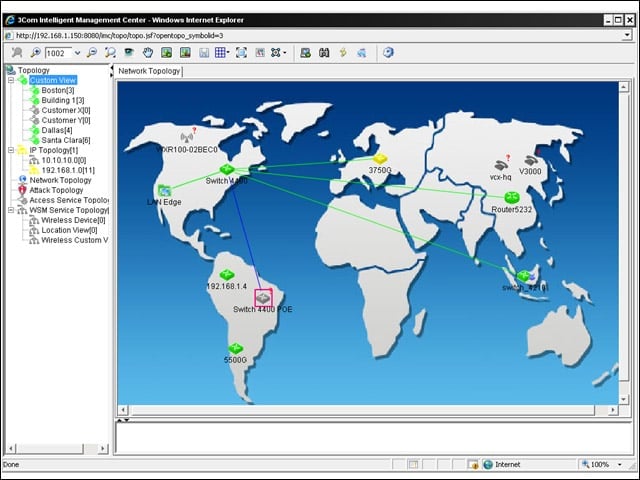The image size is (640, 480).
Task: Select the Switch 4400 node on map
Action: coord(227,169)
